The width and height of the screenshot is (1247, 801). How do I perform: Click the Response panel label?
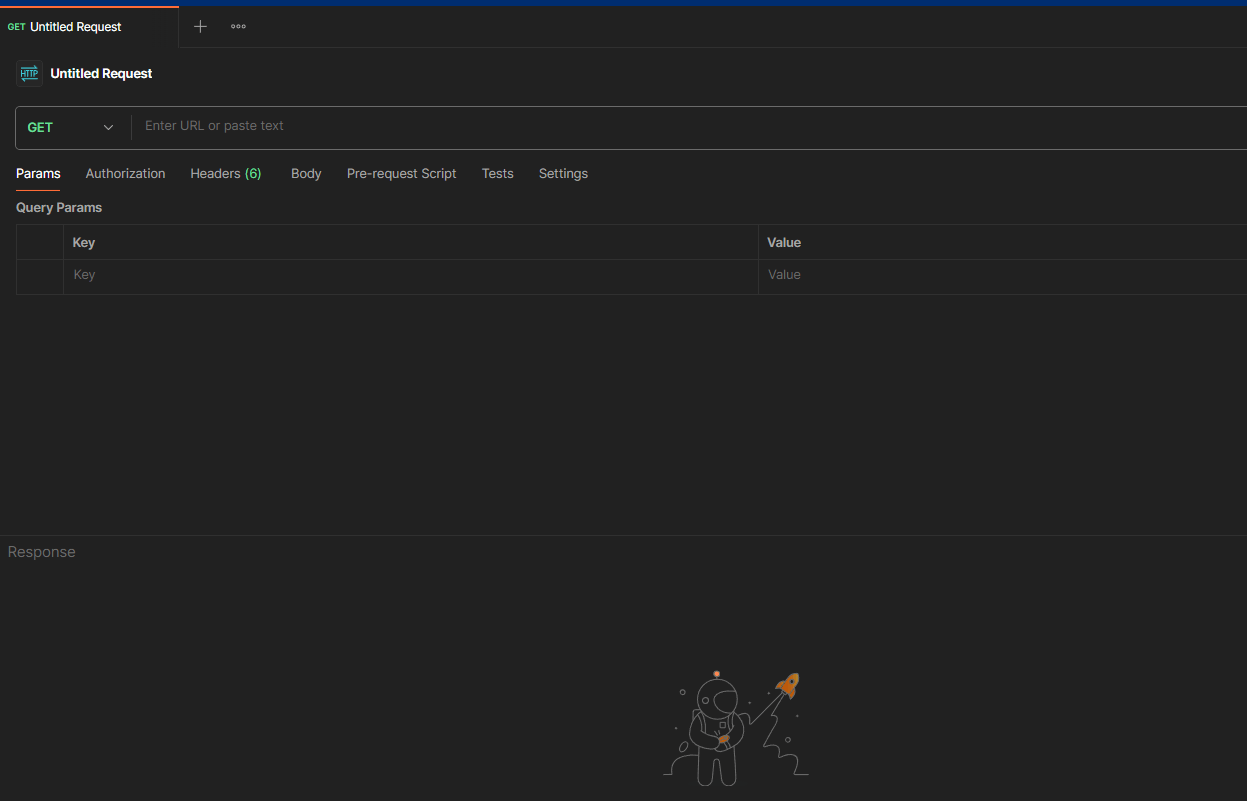pyautogui.click(x=41, y=552)
